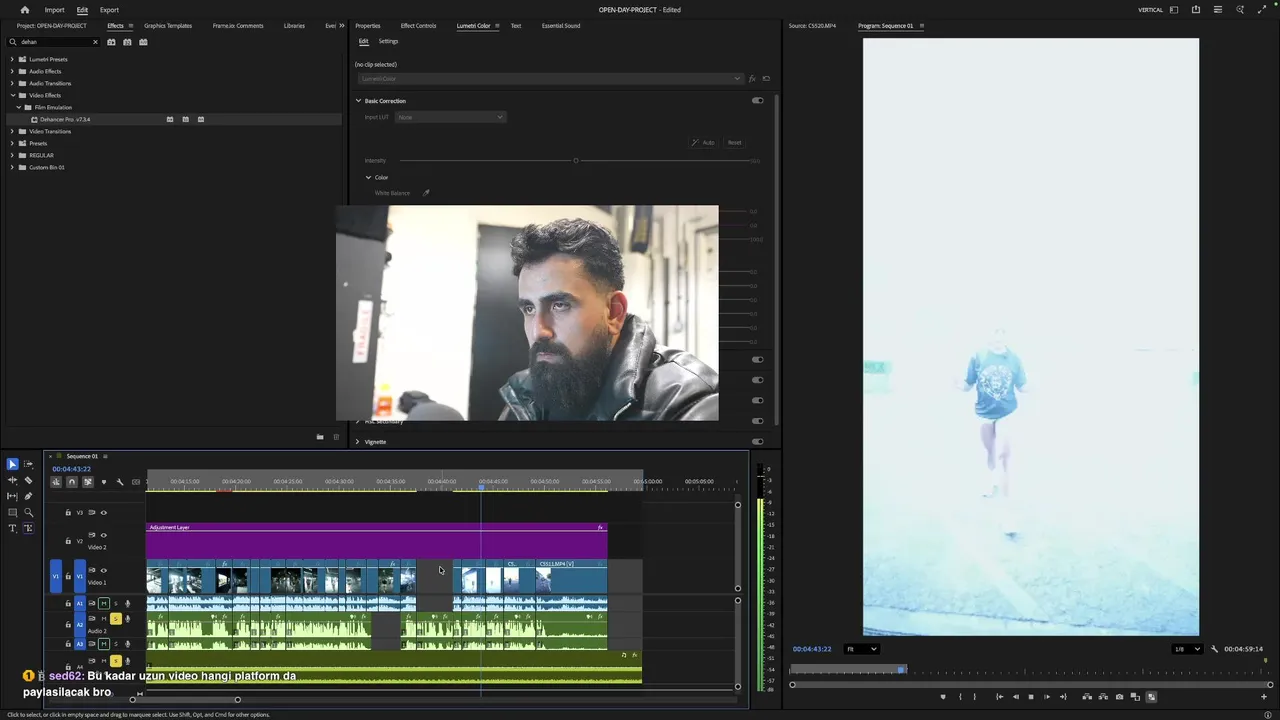Click the Reset button in Basic Correction

(x=734, y=142)
